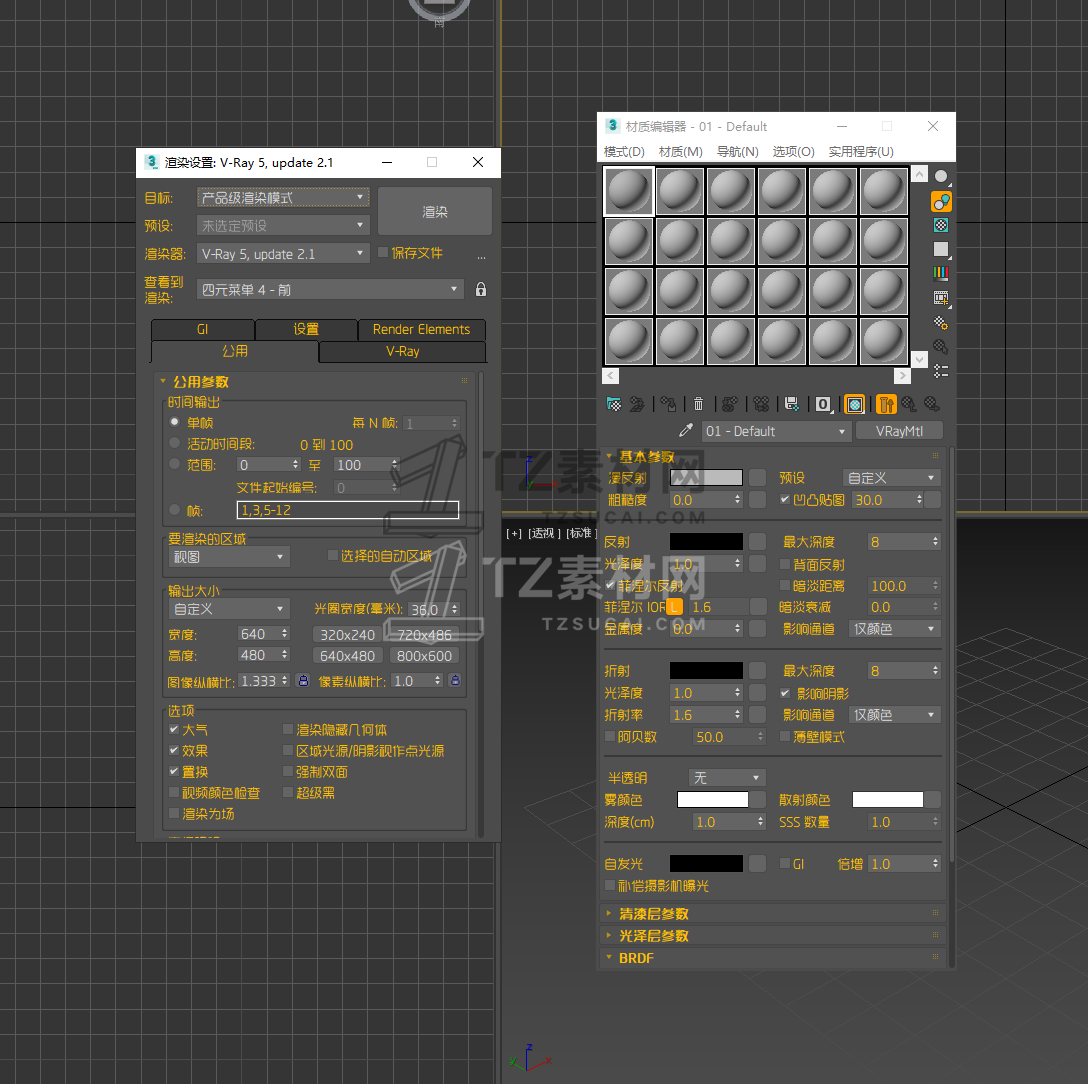Open the 输出大小 custom size dropdown

click(x=229, y=609)
